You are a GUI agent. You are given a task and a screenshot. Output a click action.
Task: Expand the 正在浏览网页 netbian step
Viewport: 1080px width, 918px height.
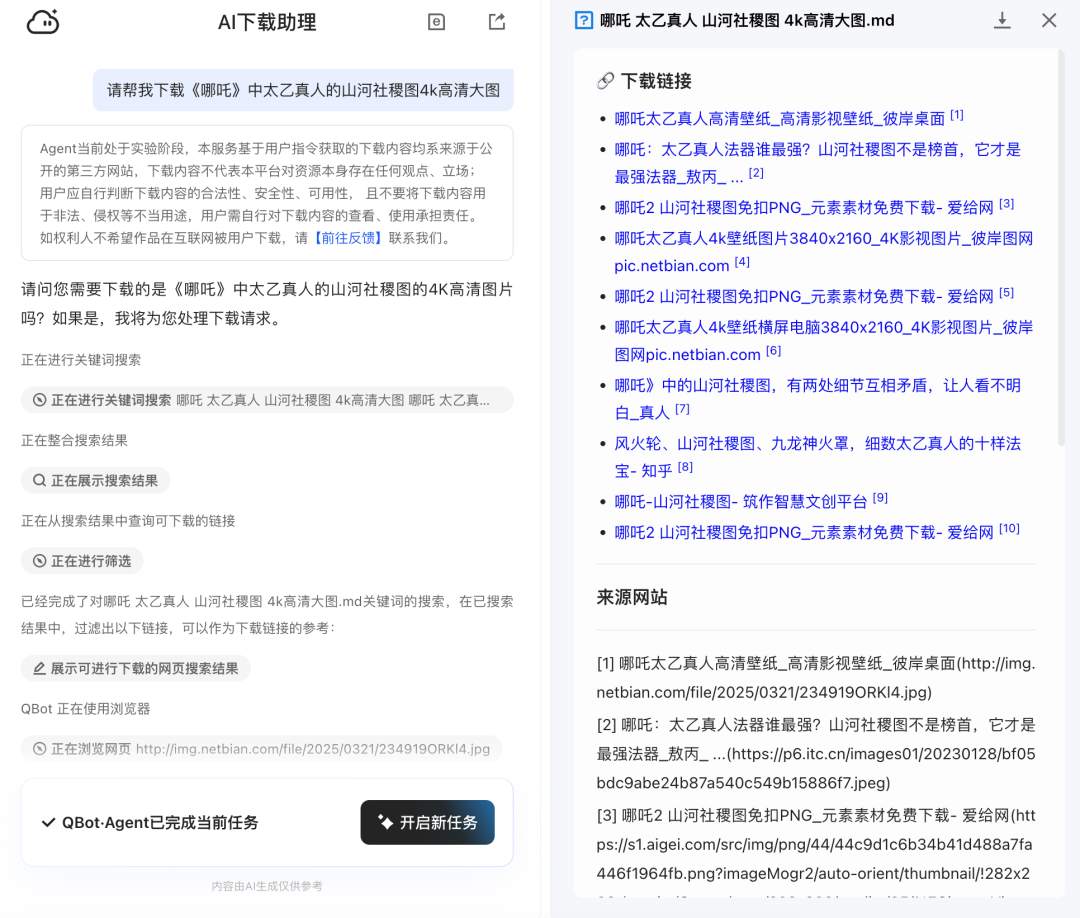point(261,749)
